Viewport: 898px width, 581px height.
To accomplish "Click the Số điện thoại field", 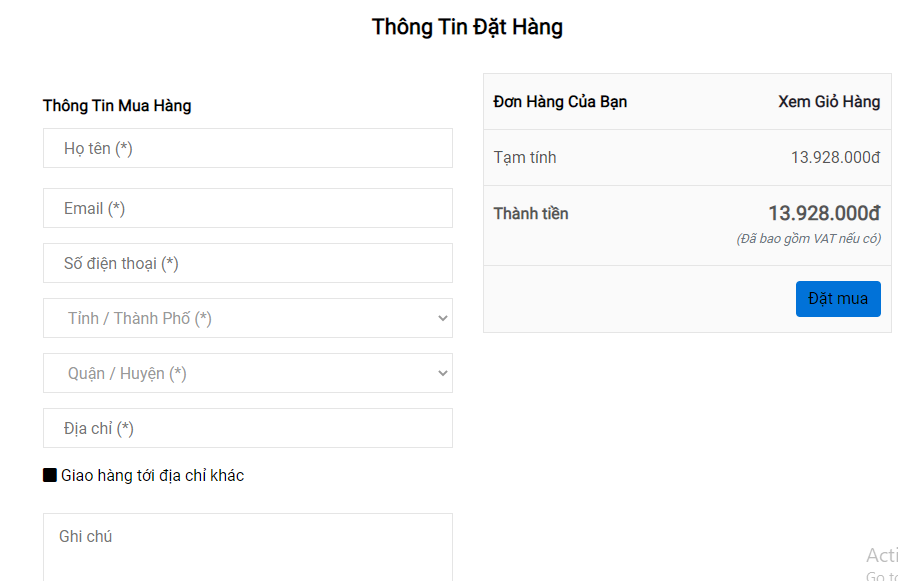I will pos(247,263).
